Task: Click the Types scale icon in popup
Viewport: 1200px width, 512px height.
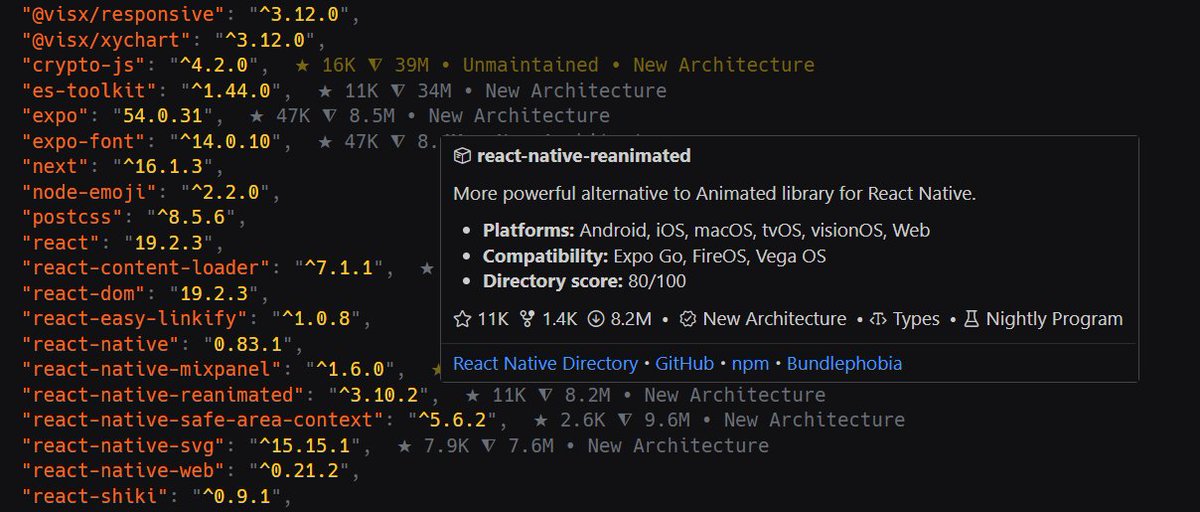Action: click(x=878, y=319)
